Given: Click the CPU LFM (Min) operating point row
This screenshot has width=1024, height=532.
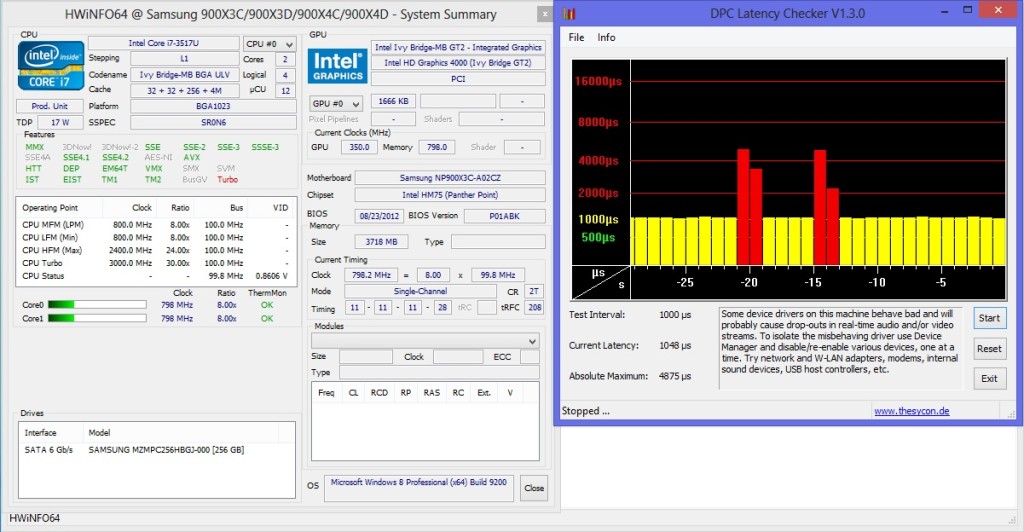Looking at the screenshot, I should point(155,238).
